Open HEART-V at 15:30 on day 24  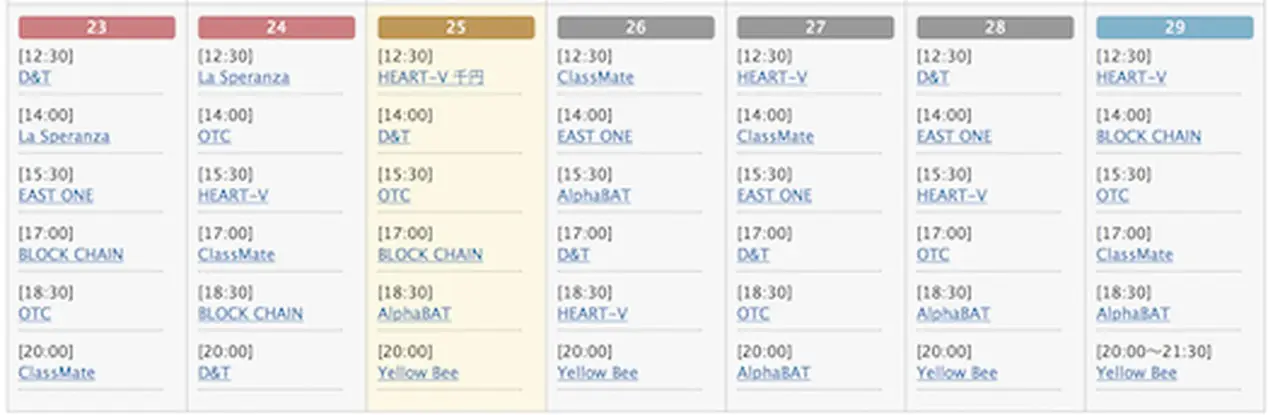pyautogui.click(x=233, y=195)
